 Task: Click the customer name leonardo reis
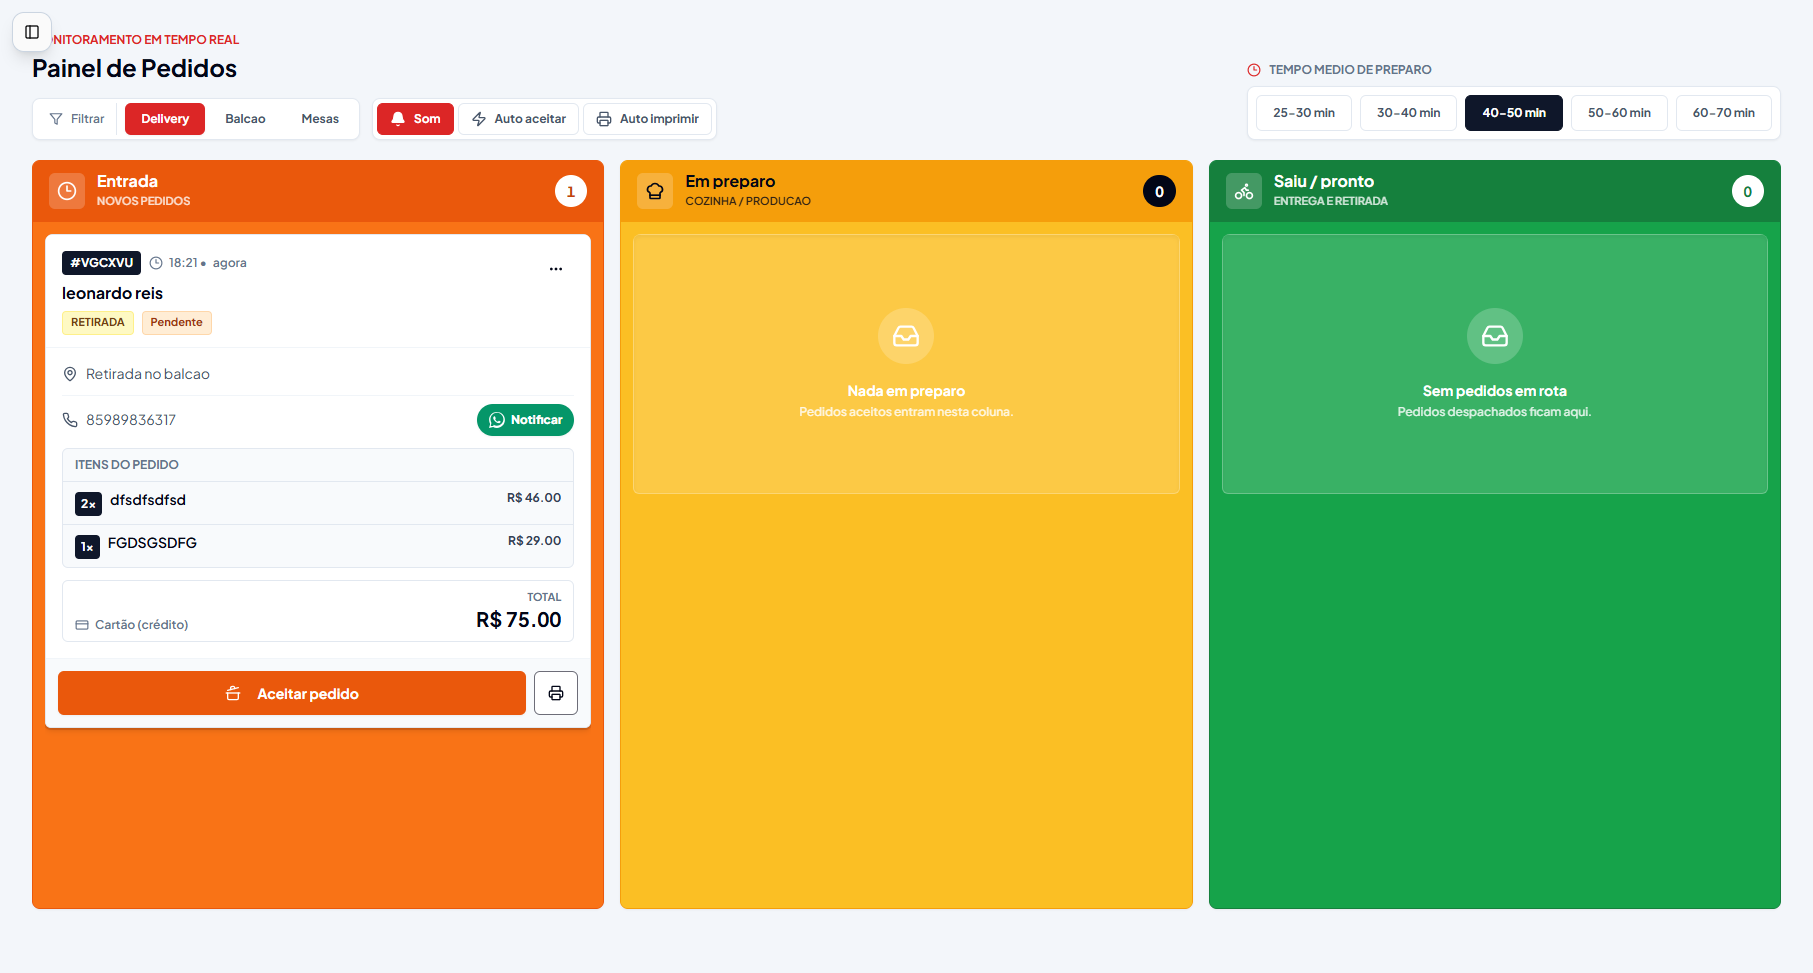click(112, 293)
